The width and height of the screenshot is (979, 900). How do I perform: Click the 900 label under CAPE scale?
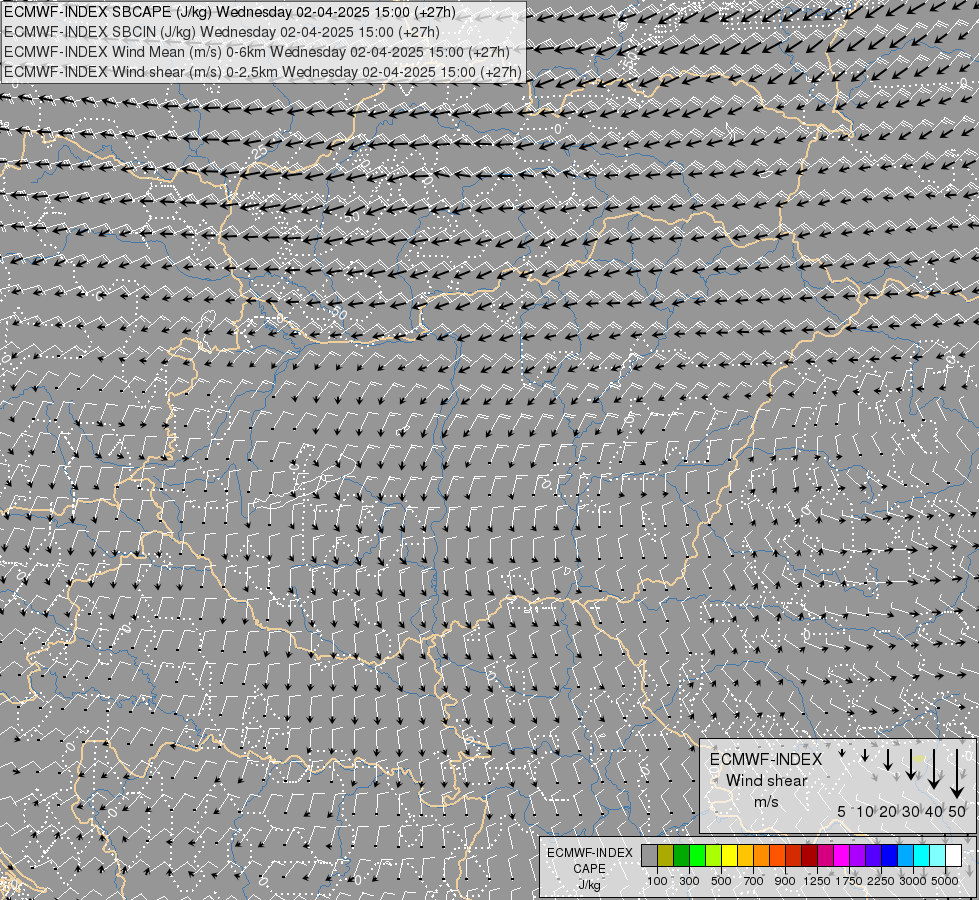click(785, 881)
